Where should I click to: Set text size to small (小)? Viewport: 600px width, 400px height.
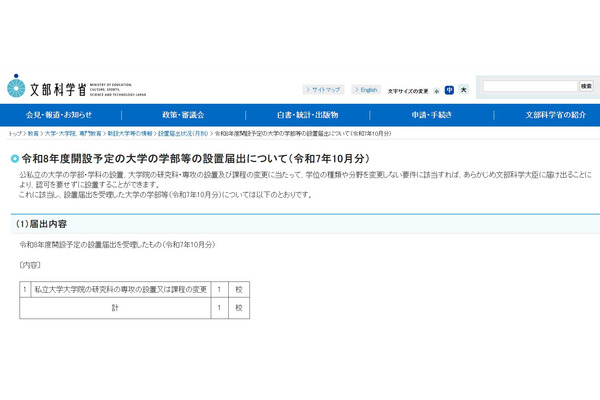[x=437, y=91]
